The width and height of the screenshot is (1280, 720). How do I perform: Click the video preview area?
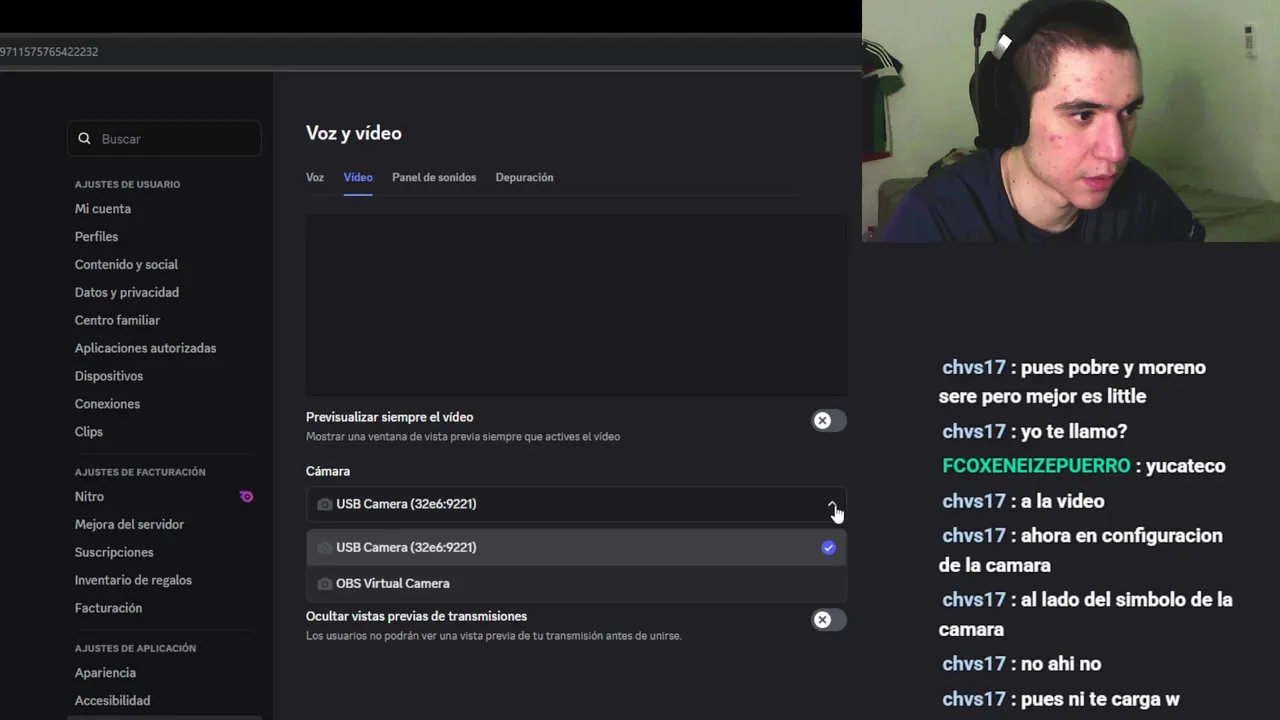pyautogui.click(x=576, y=304)
